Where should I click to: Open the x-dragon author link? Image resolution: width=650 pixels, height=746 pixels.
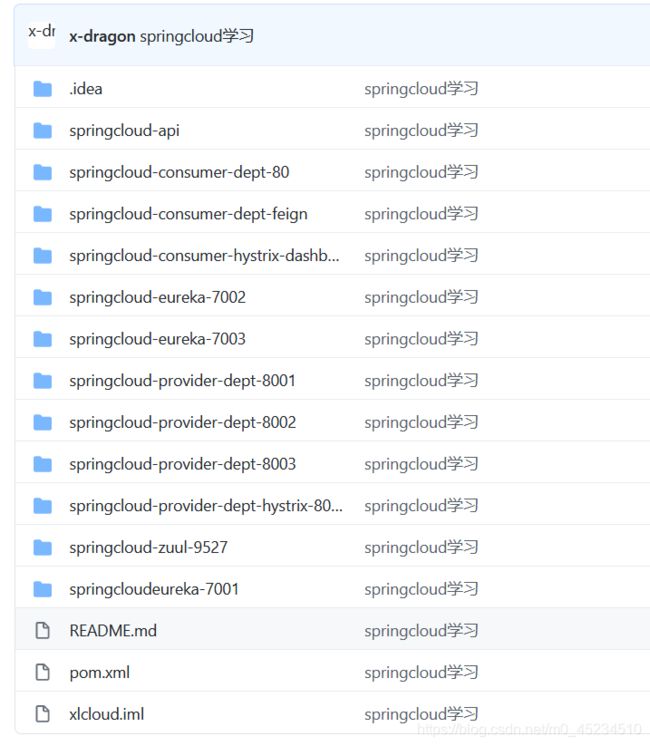point(102,37)
